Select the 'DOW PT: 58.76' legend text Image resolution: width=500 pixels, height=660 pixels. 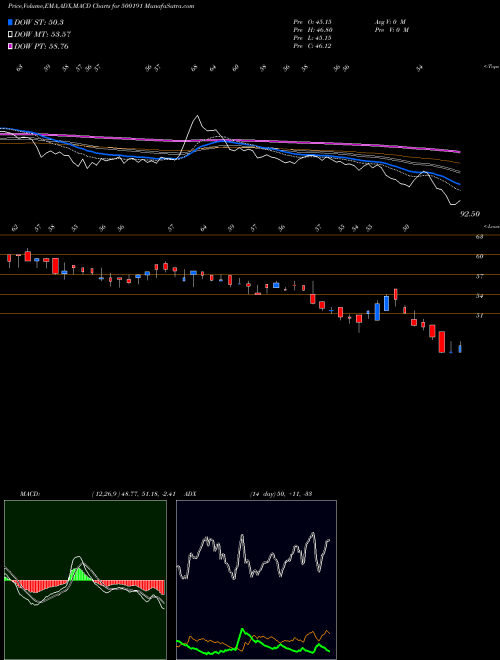[41, 46]
